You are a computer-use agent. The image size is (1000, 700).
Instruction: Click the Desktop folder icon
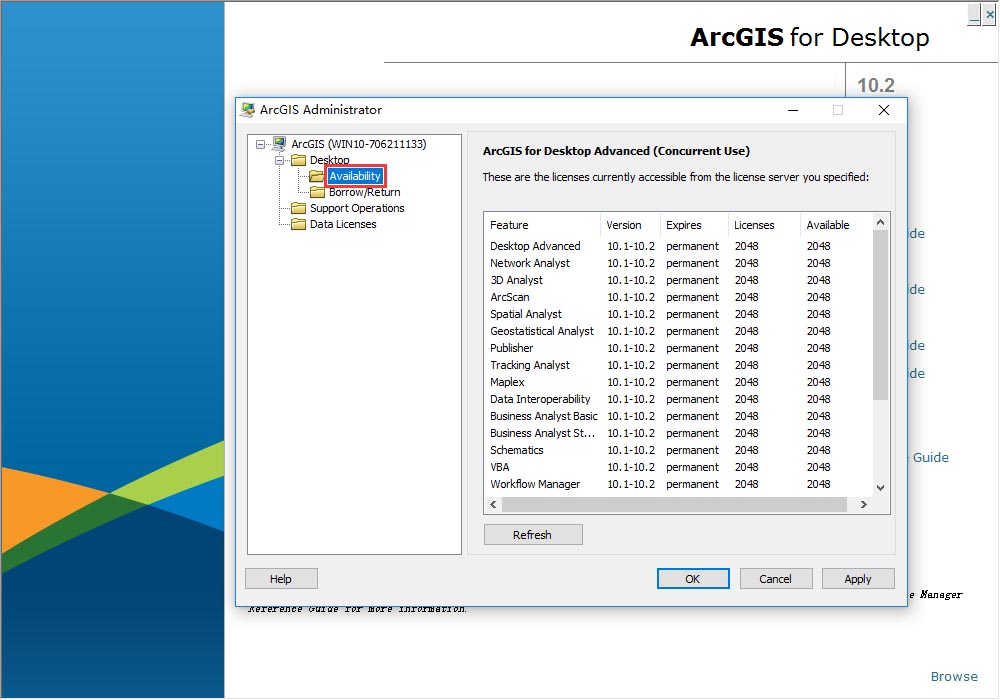coord(298,160)
